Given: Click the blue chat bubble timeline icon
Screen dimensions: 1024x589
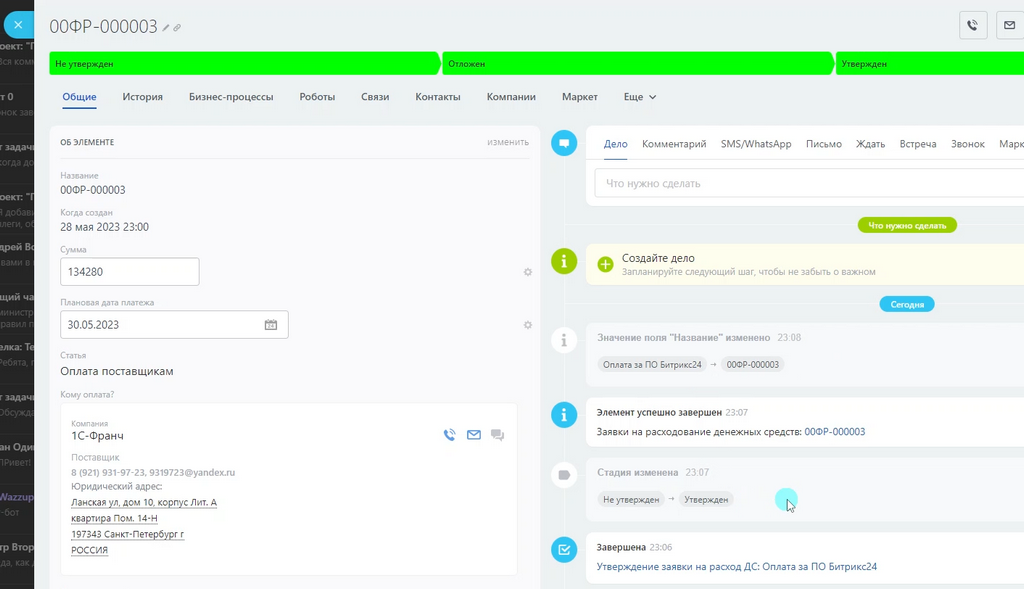Looking at the screenshot, I should click(x=564, y=143).
